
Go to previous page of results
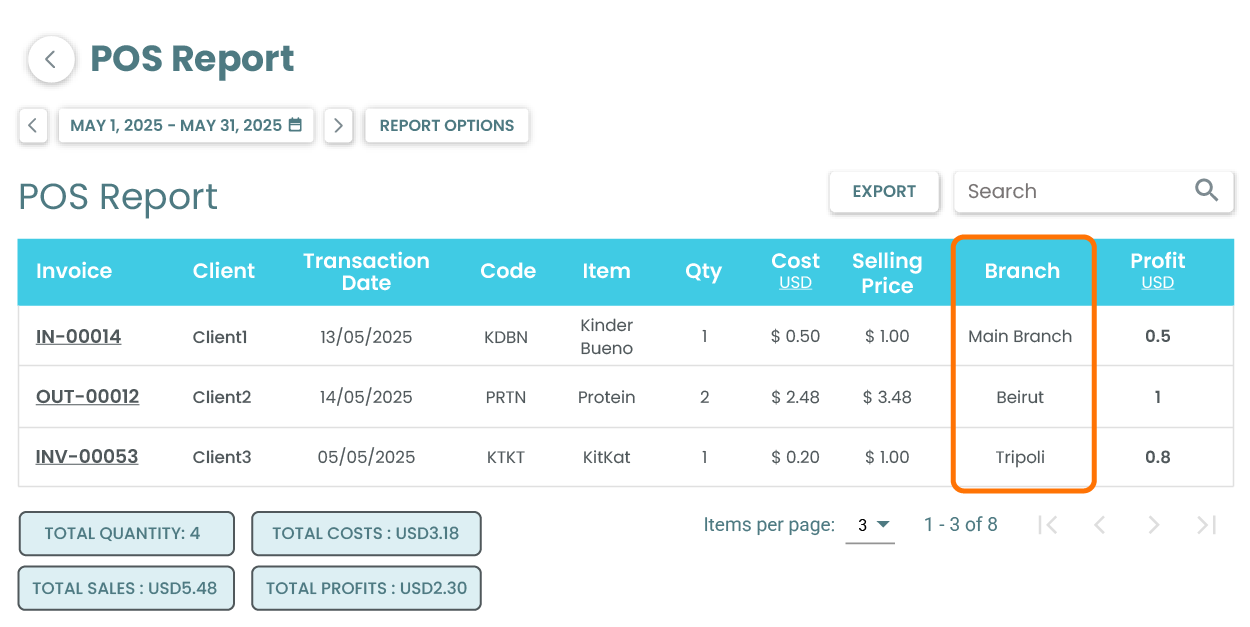click(x=1099, y=525)
